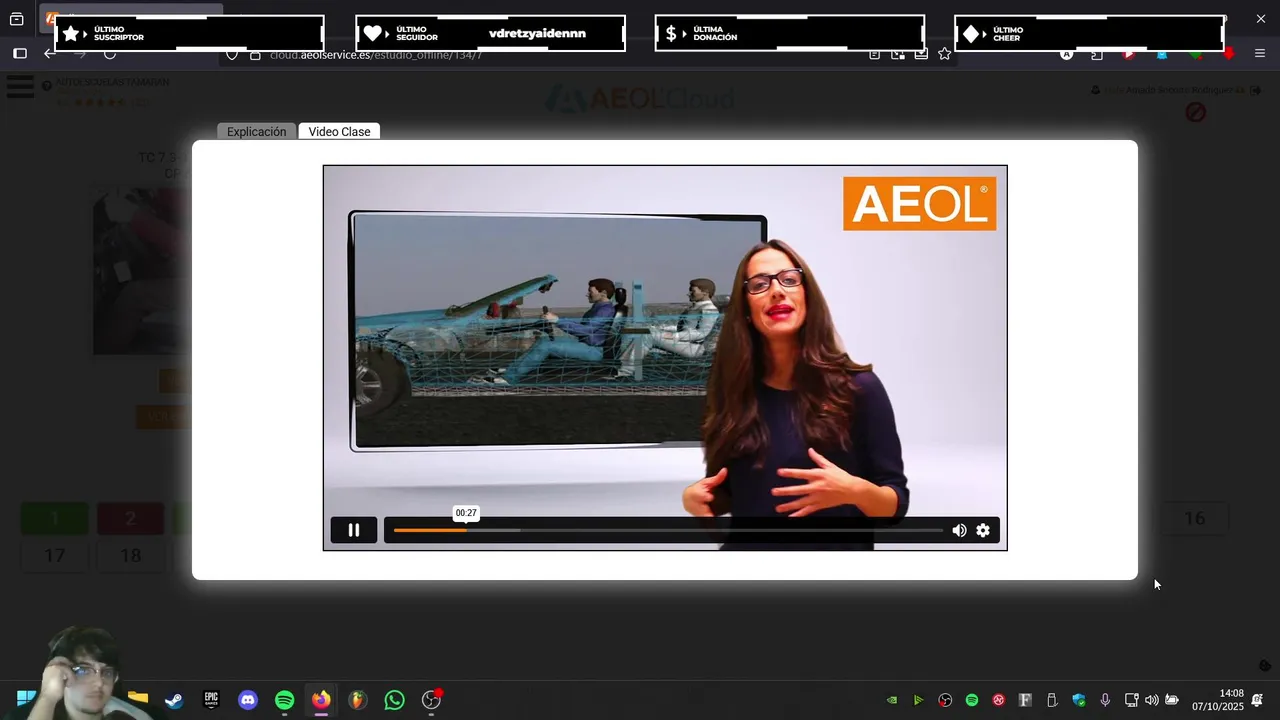1280x720 pixels.
Task: Click the 00:27 time marker on the timeline
Action: point(466,513)
